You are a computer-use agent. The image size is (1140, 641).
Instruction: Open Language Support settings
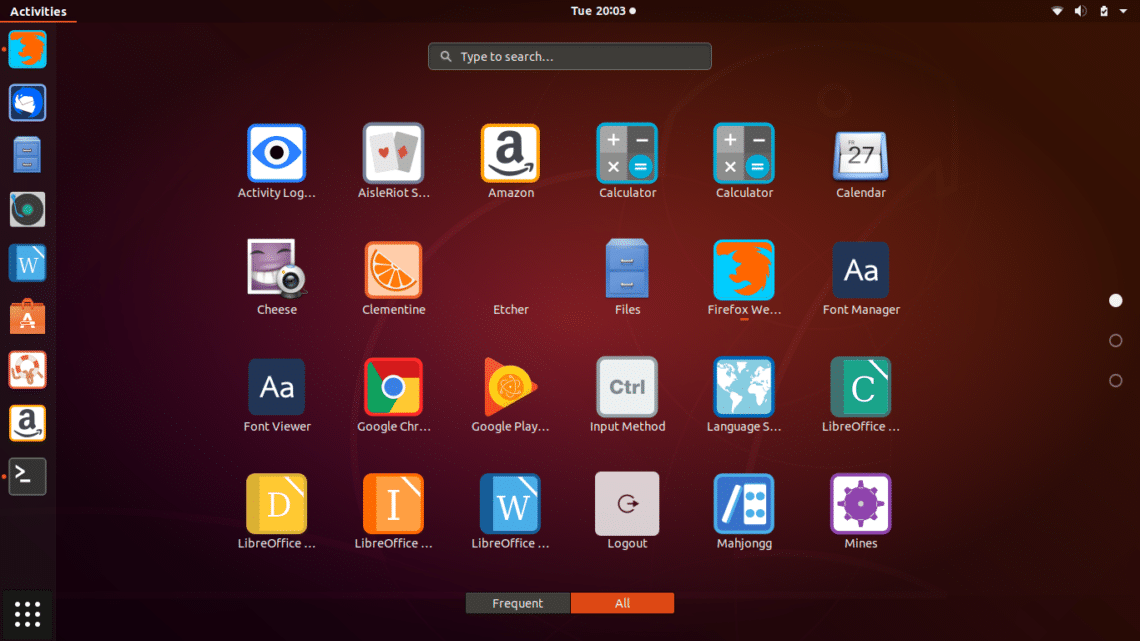744,387
